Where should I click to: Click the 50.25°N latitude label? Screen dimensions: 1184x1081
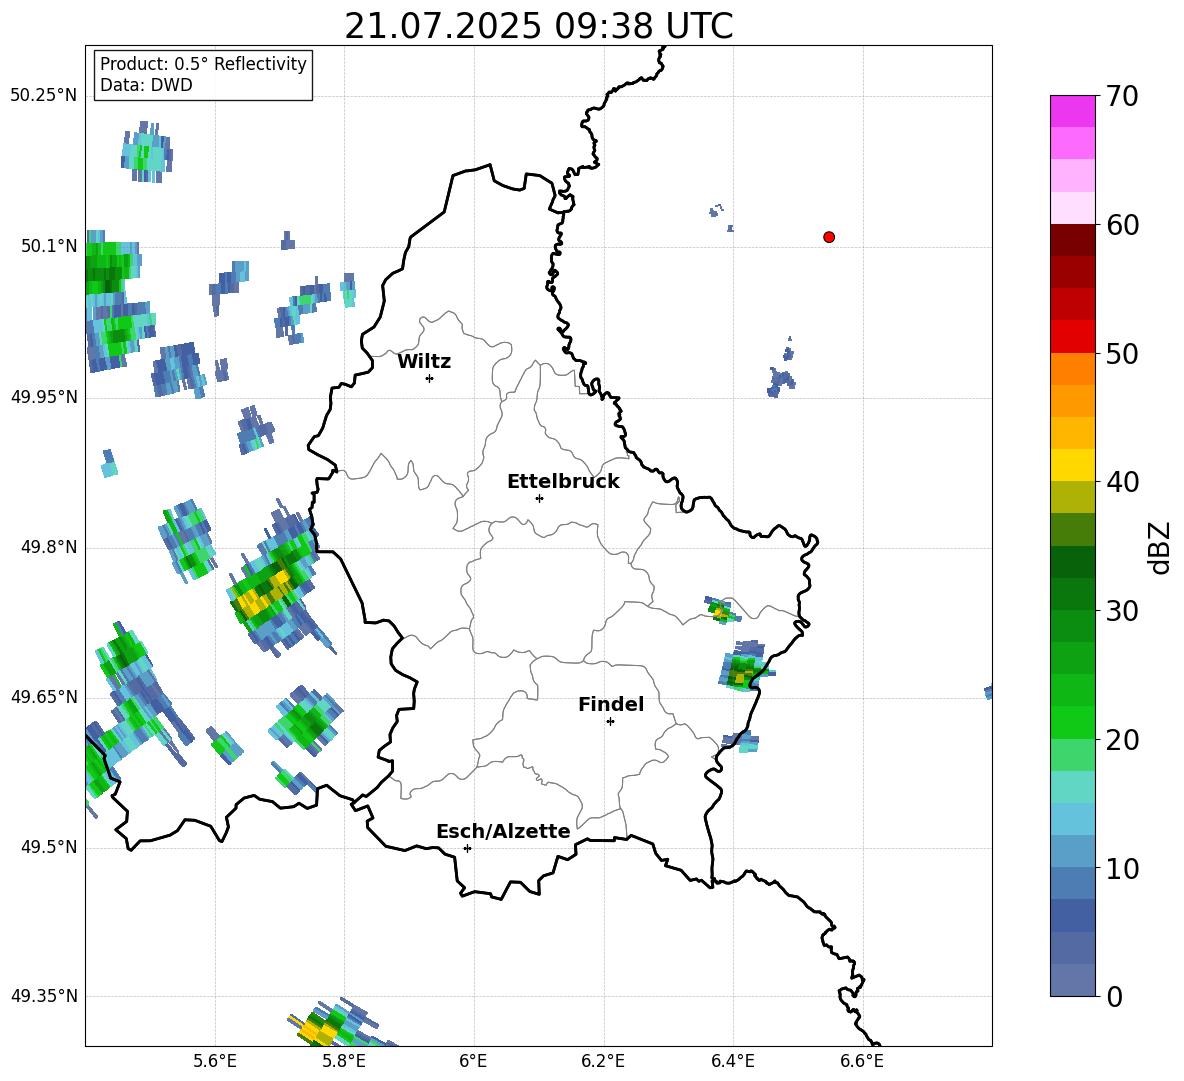(x=44, y=96)
